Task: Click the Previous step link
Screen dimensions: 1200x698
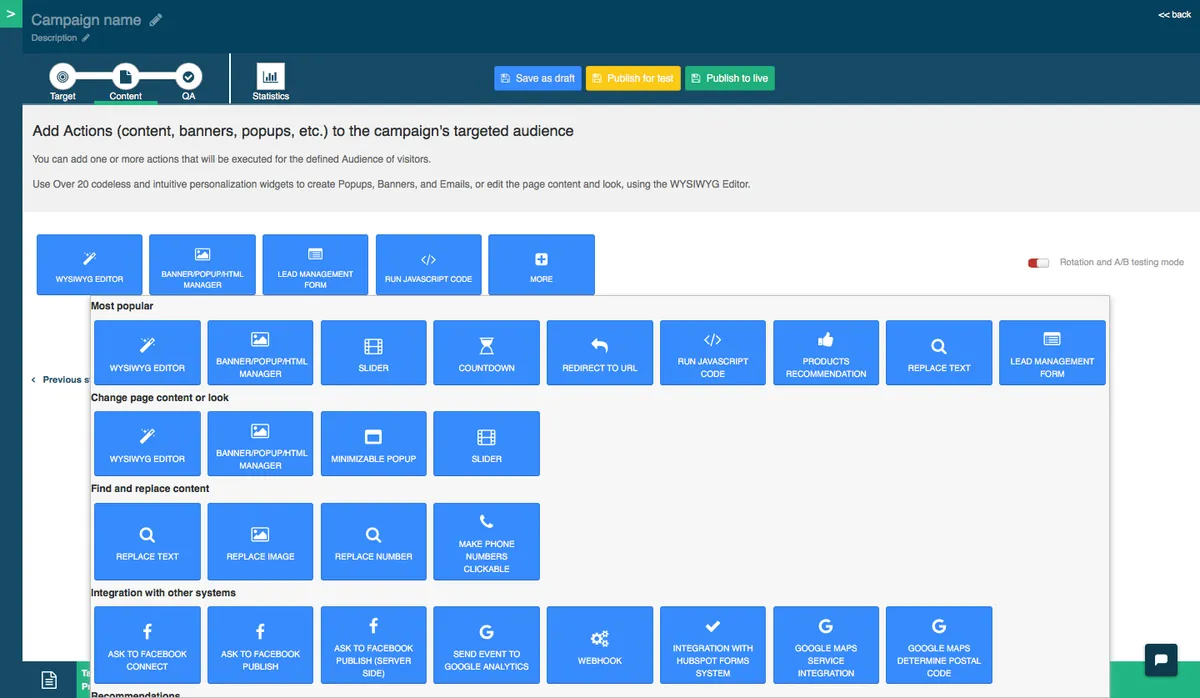Action: pos(60,380)
